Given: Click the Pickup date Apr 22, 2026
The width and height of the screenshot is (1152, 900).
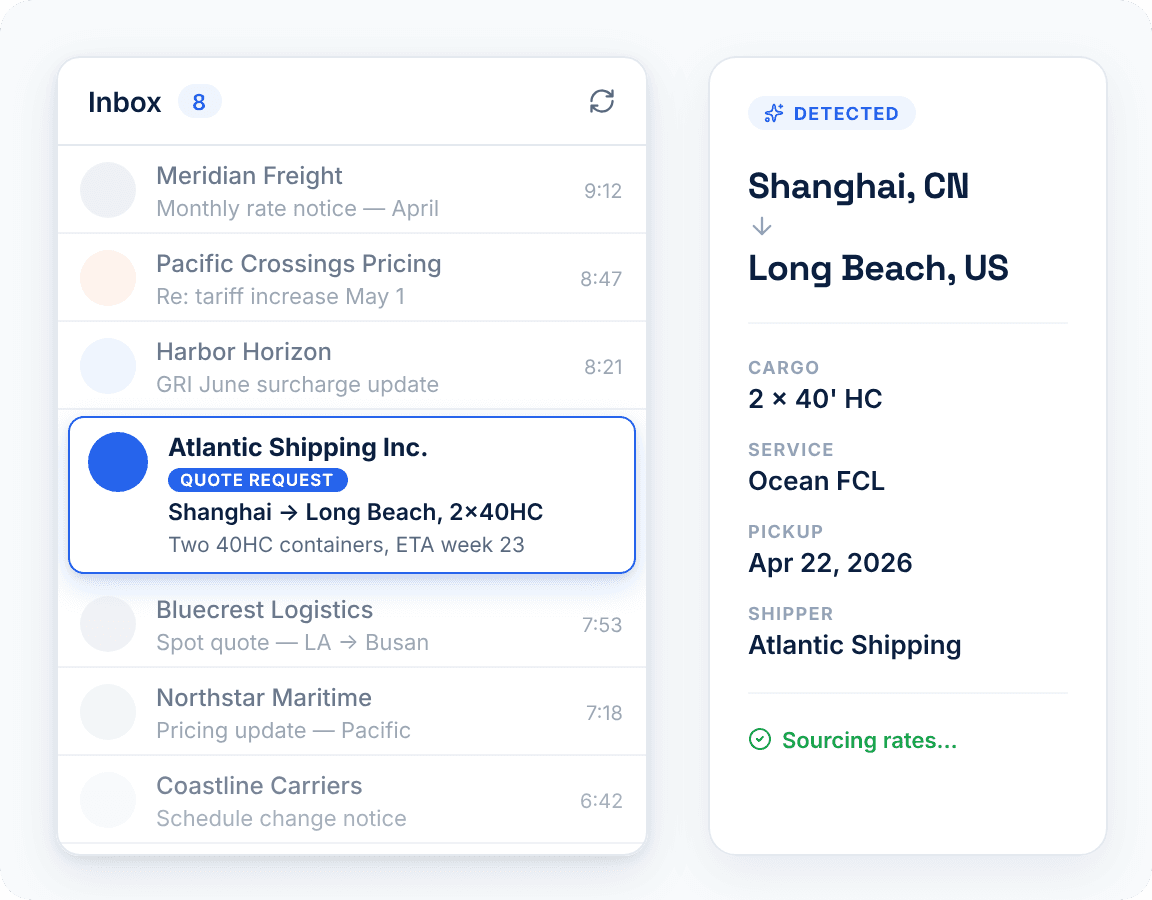Looking at the screenshot, I should click(830, 563).
